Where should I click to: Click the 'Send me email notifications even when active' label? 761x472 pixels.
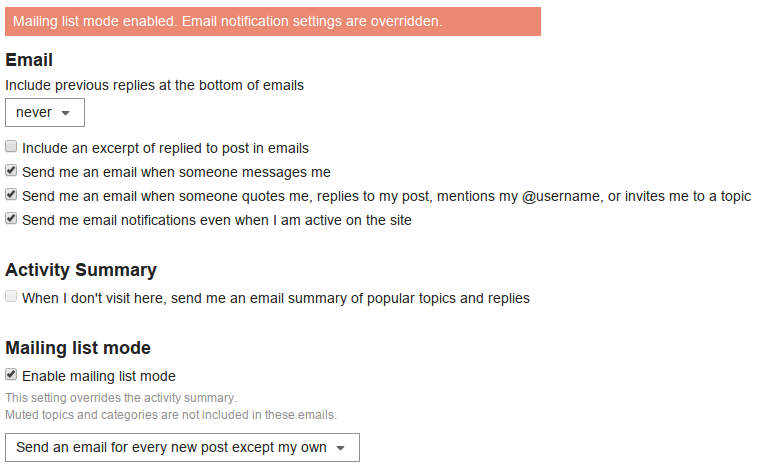[217, 220]
